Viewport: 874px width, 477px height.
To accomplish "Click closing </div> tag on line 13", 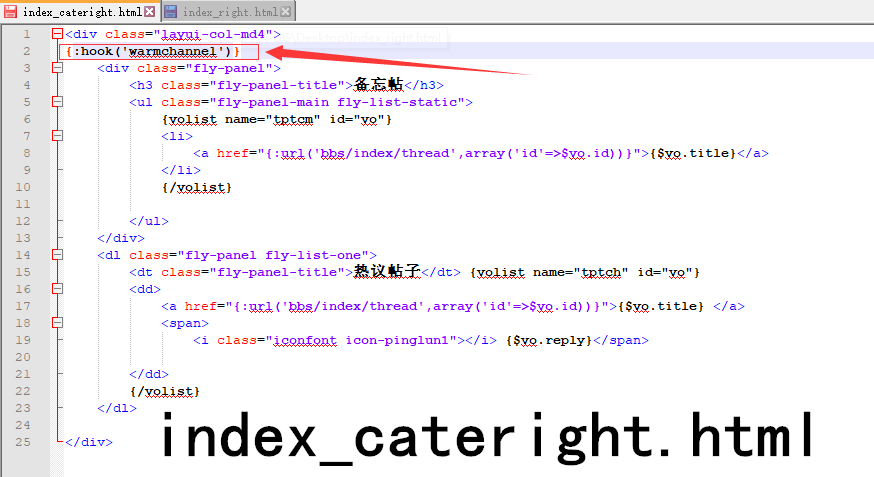I will pos(121,238).
